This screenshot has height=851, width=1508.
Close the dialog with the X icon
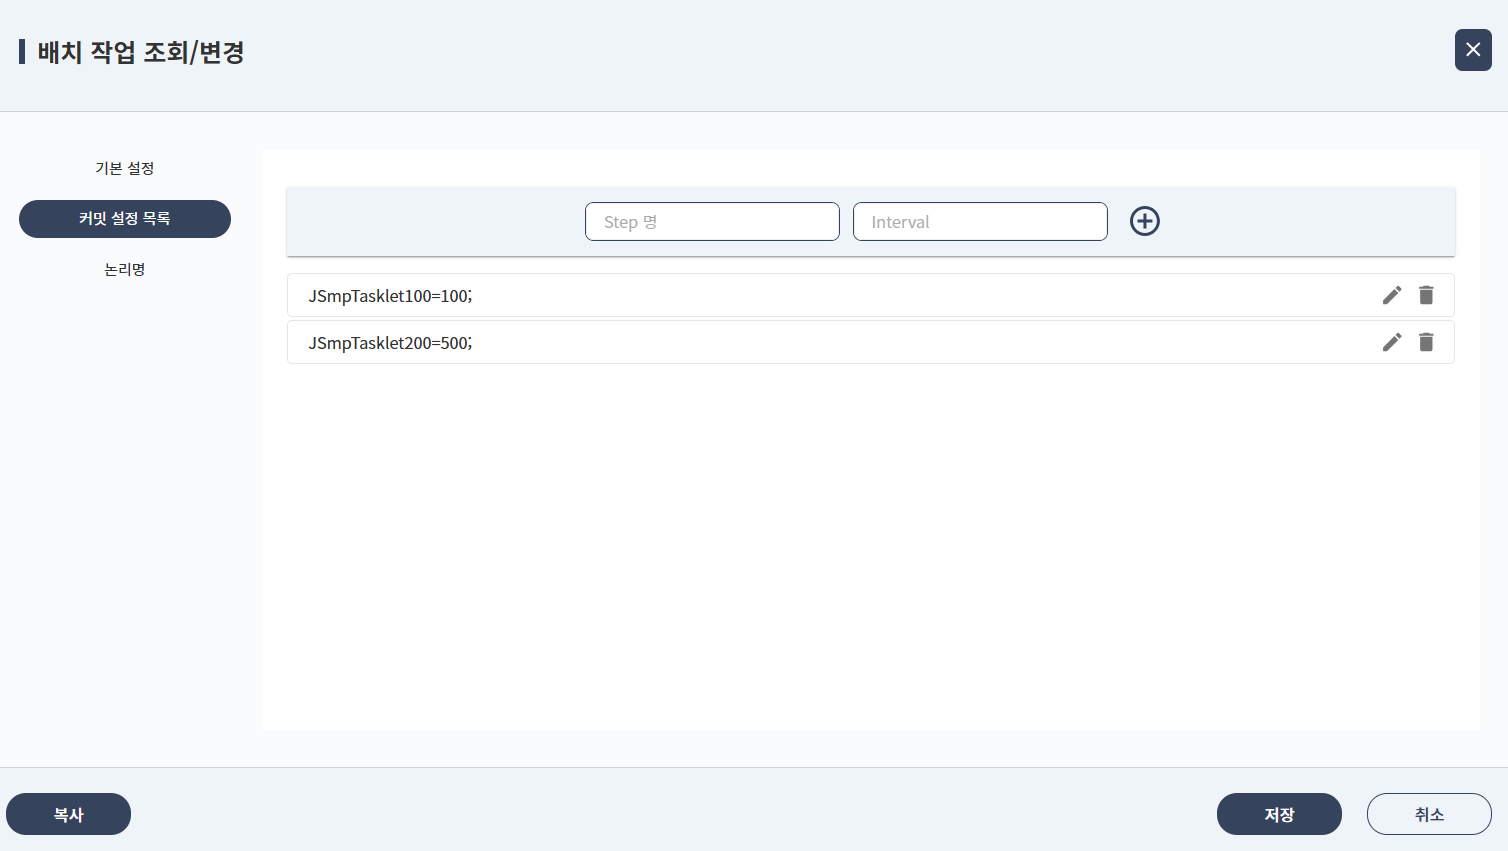pos(1472,50)
